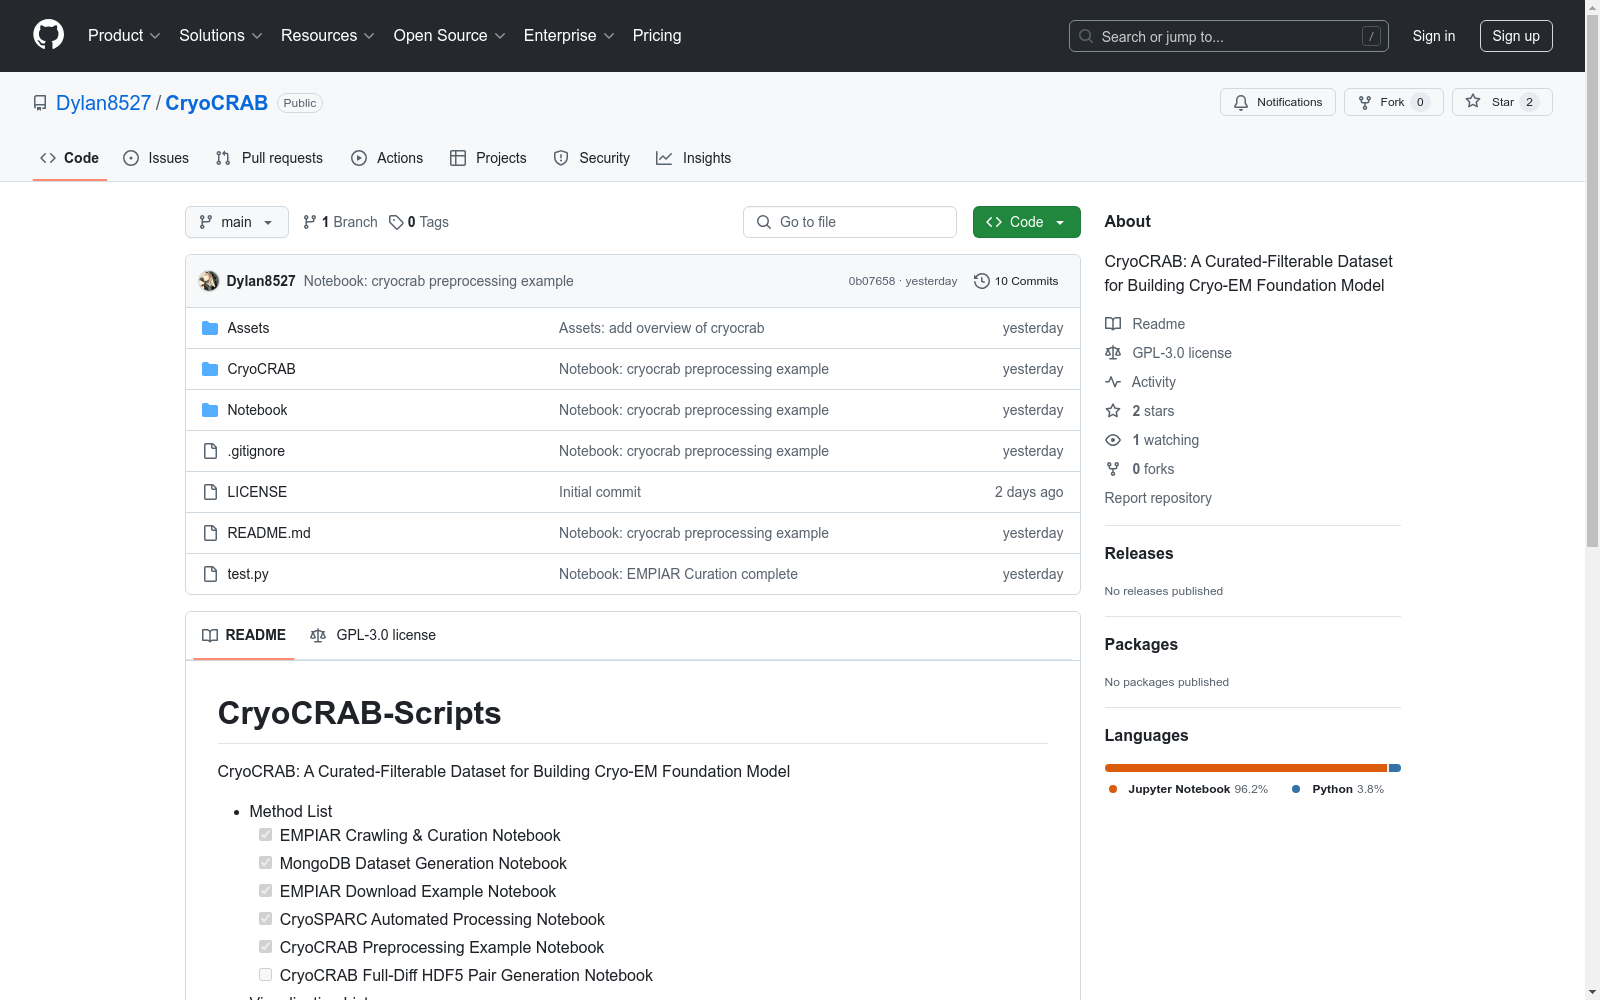Click the Assets folder icon
Viewport: 1600px width, 1000px height.
tap(210, 328)
